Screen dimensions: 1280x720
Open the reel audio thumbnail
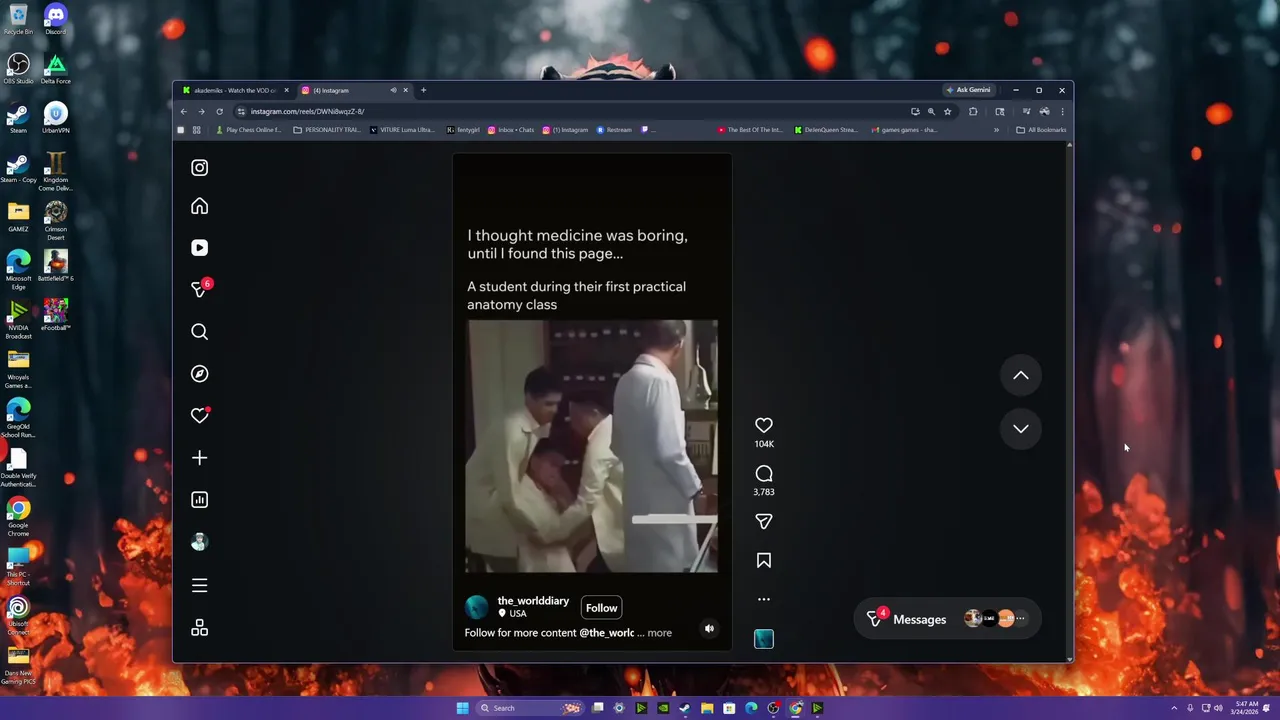[x=764, y=639]
